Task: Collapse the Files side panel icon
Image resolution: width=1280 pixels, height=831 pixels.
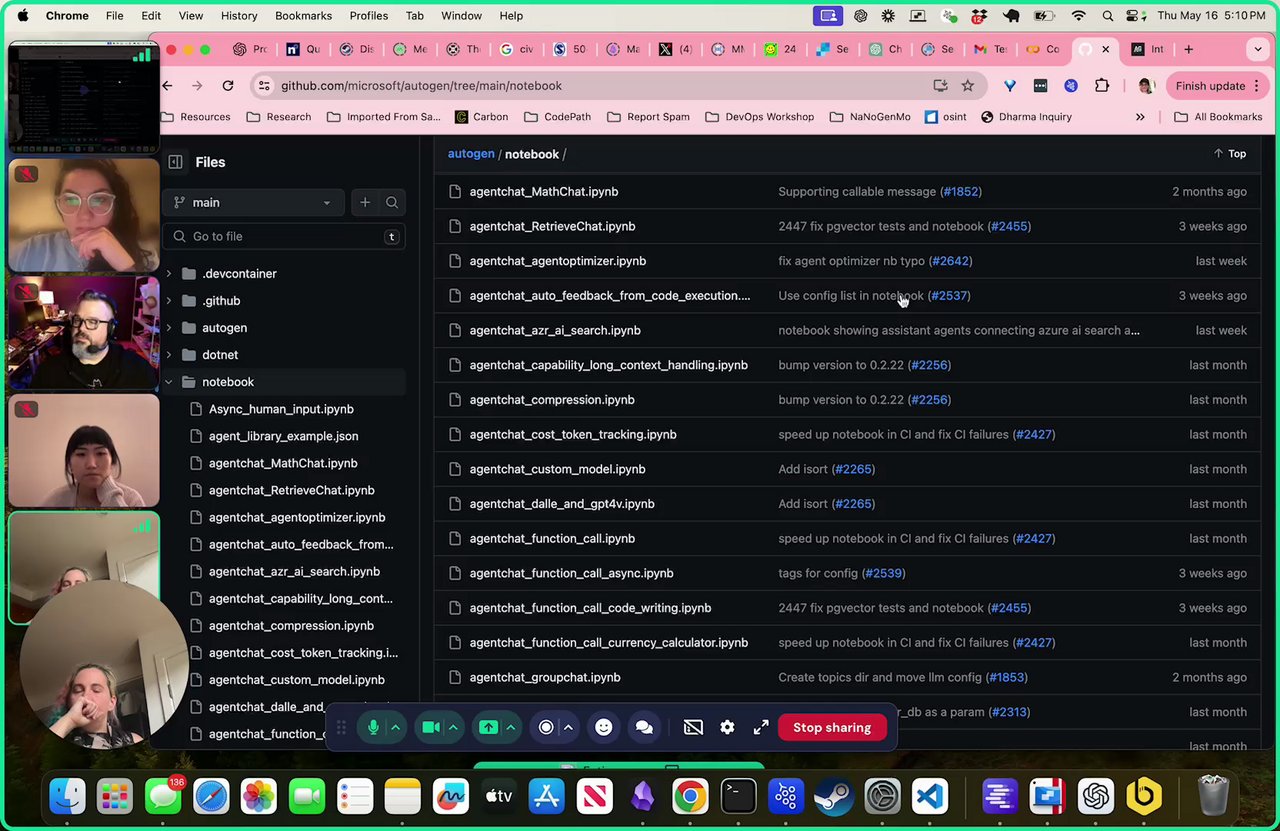Action: click(175, 162)
